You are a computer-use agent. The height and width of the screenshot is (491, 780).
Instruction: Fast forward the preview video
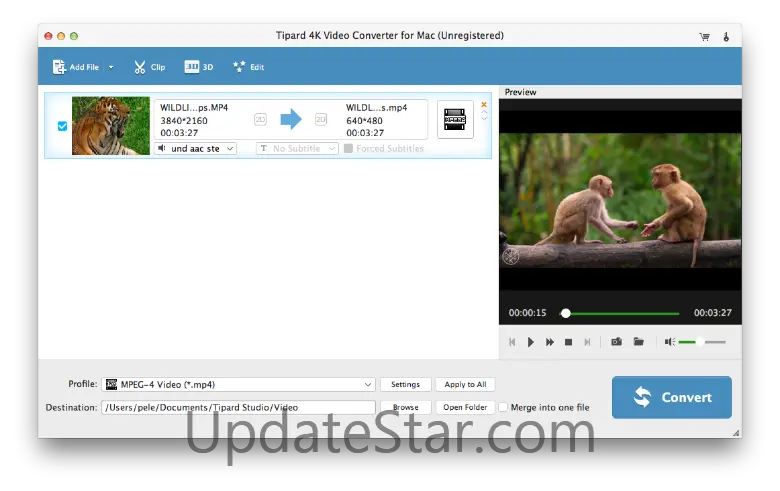(x=550, y=342)
